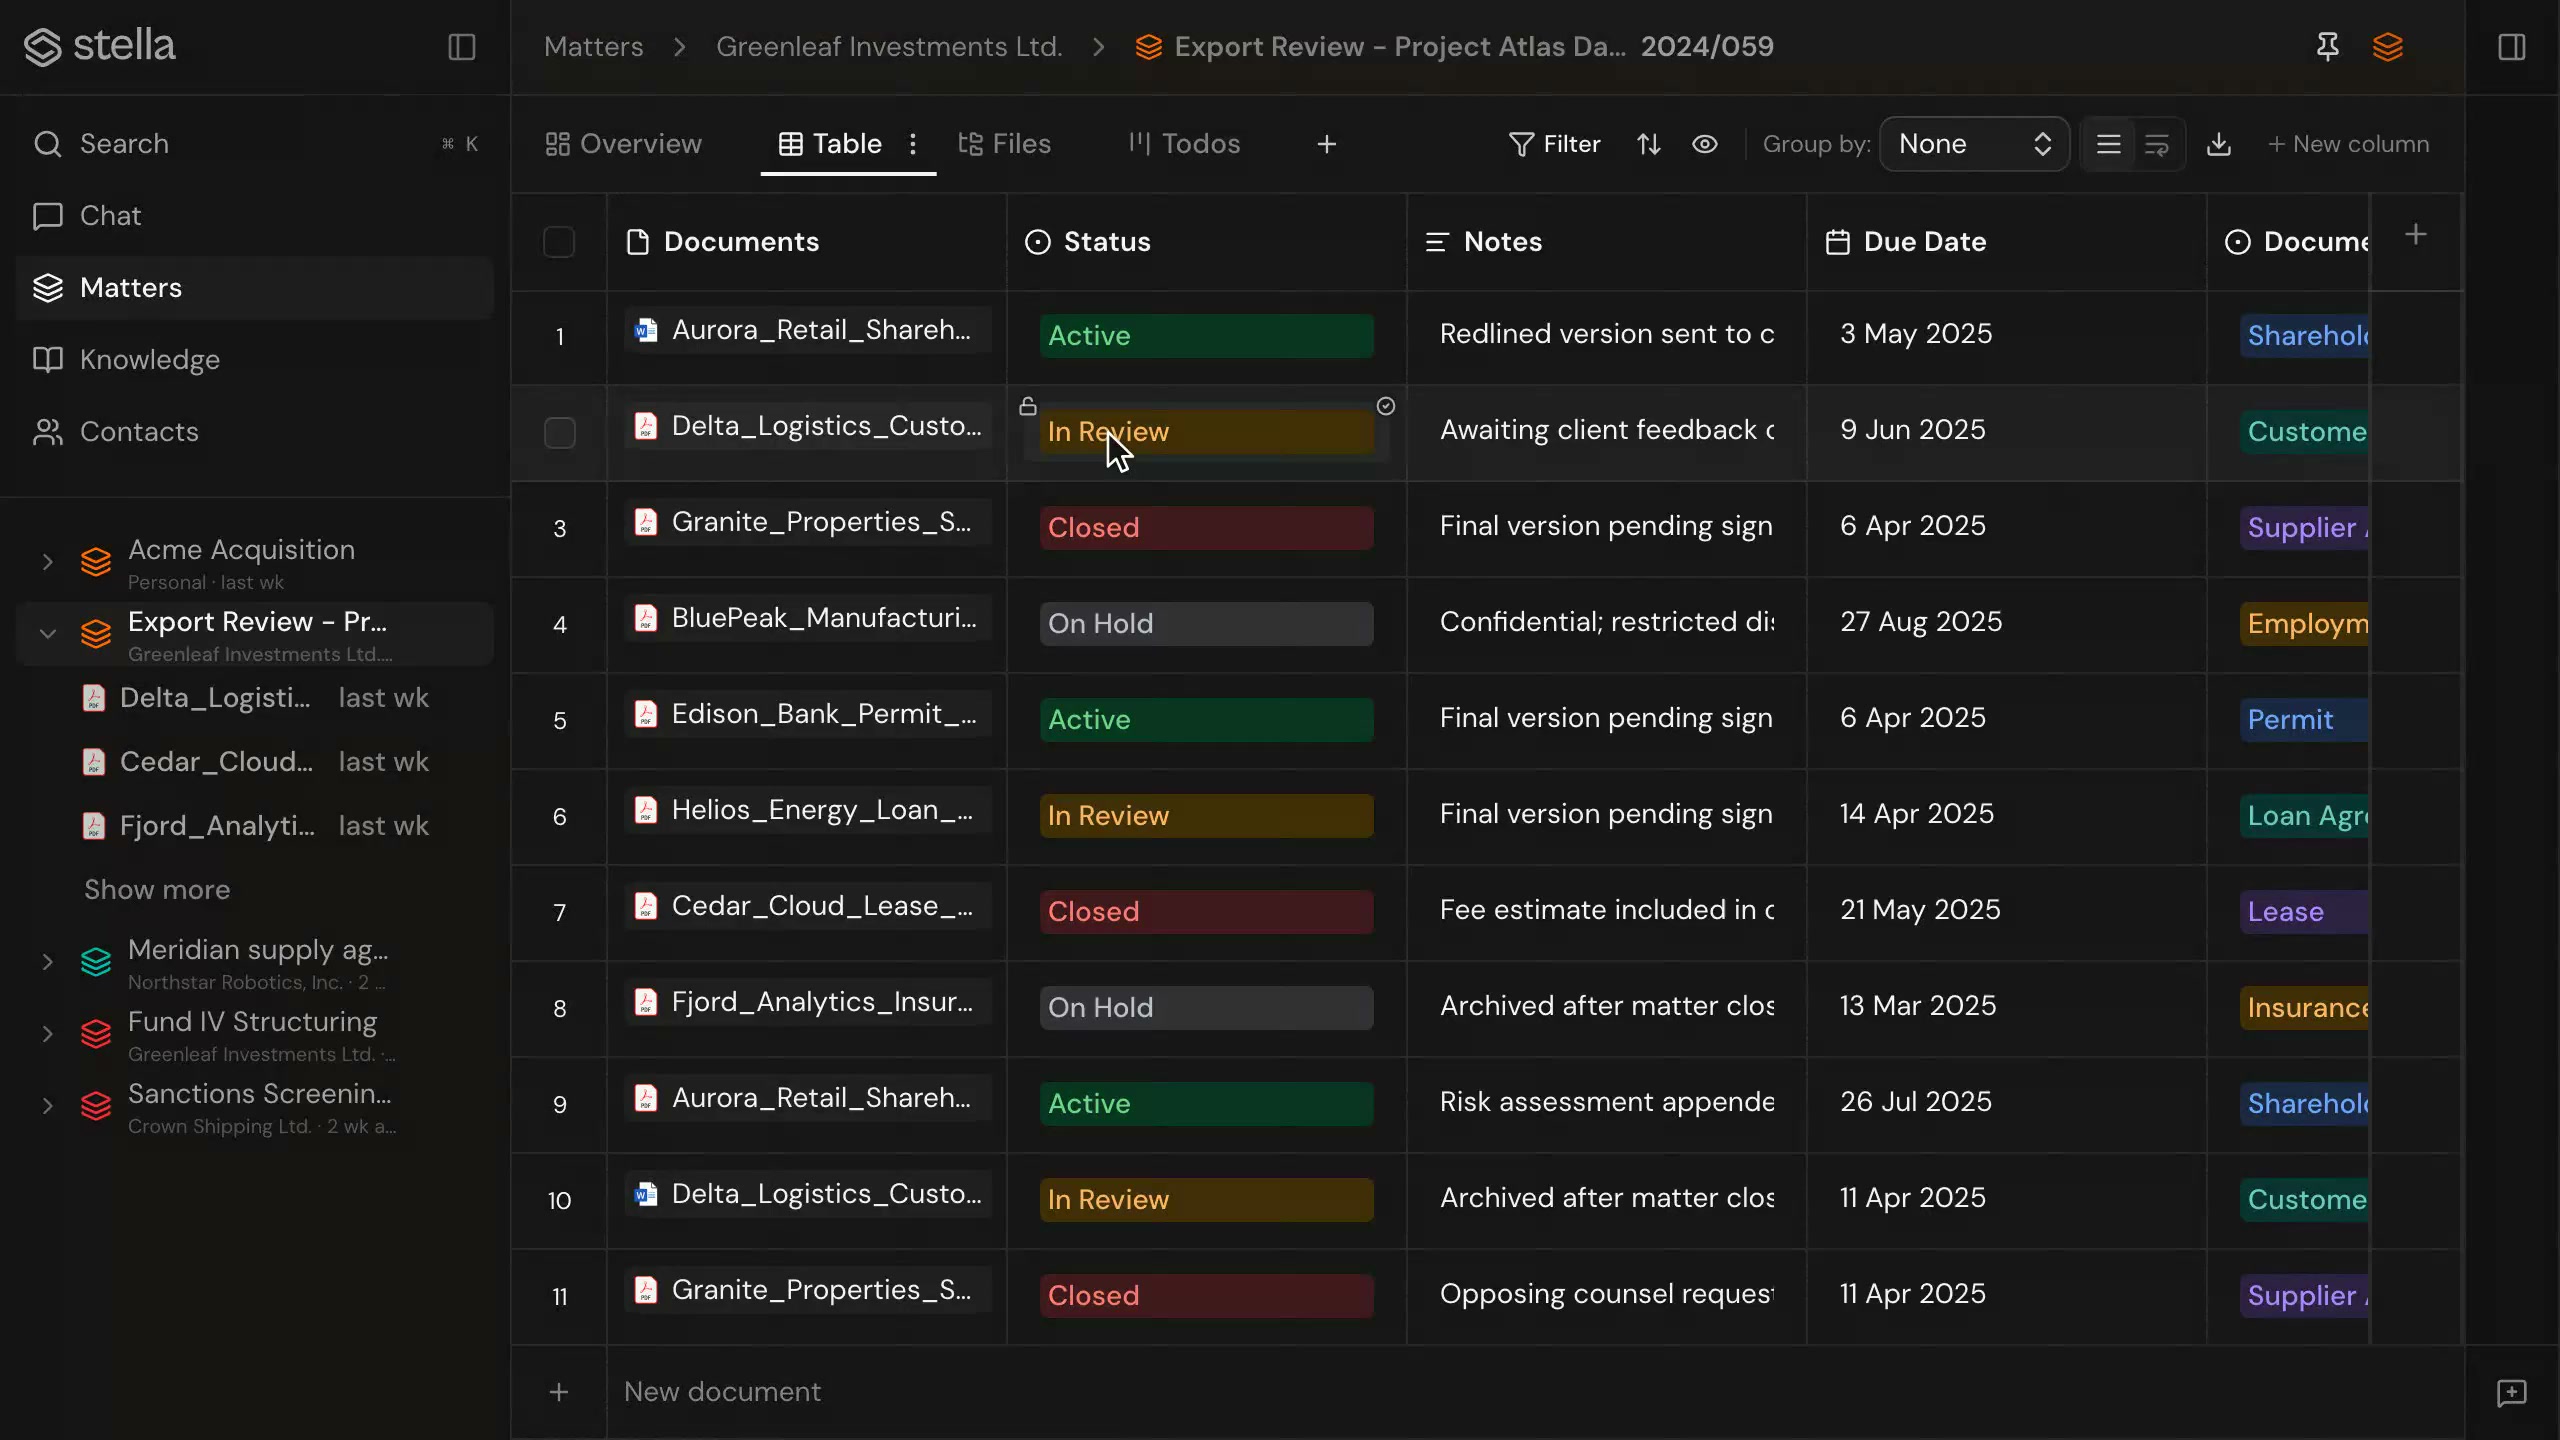Open Chat from the sidebar
The width and height of the screenshot is (2560, 1440).
[255, 216]
